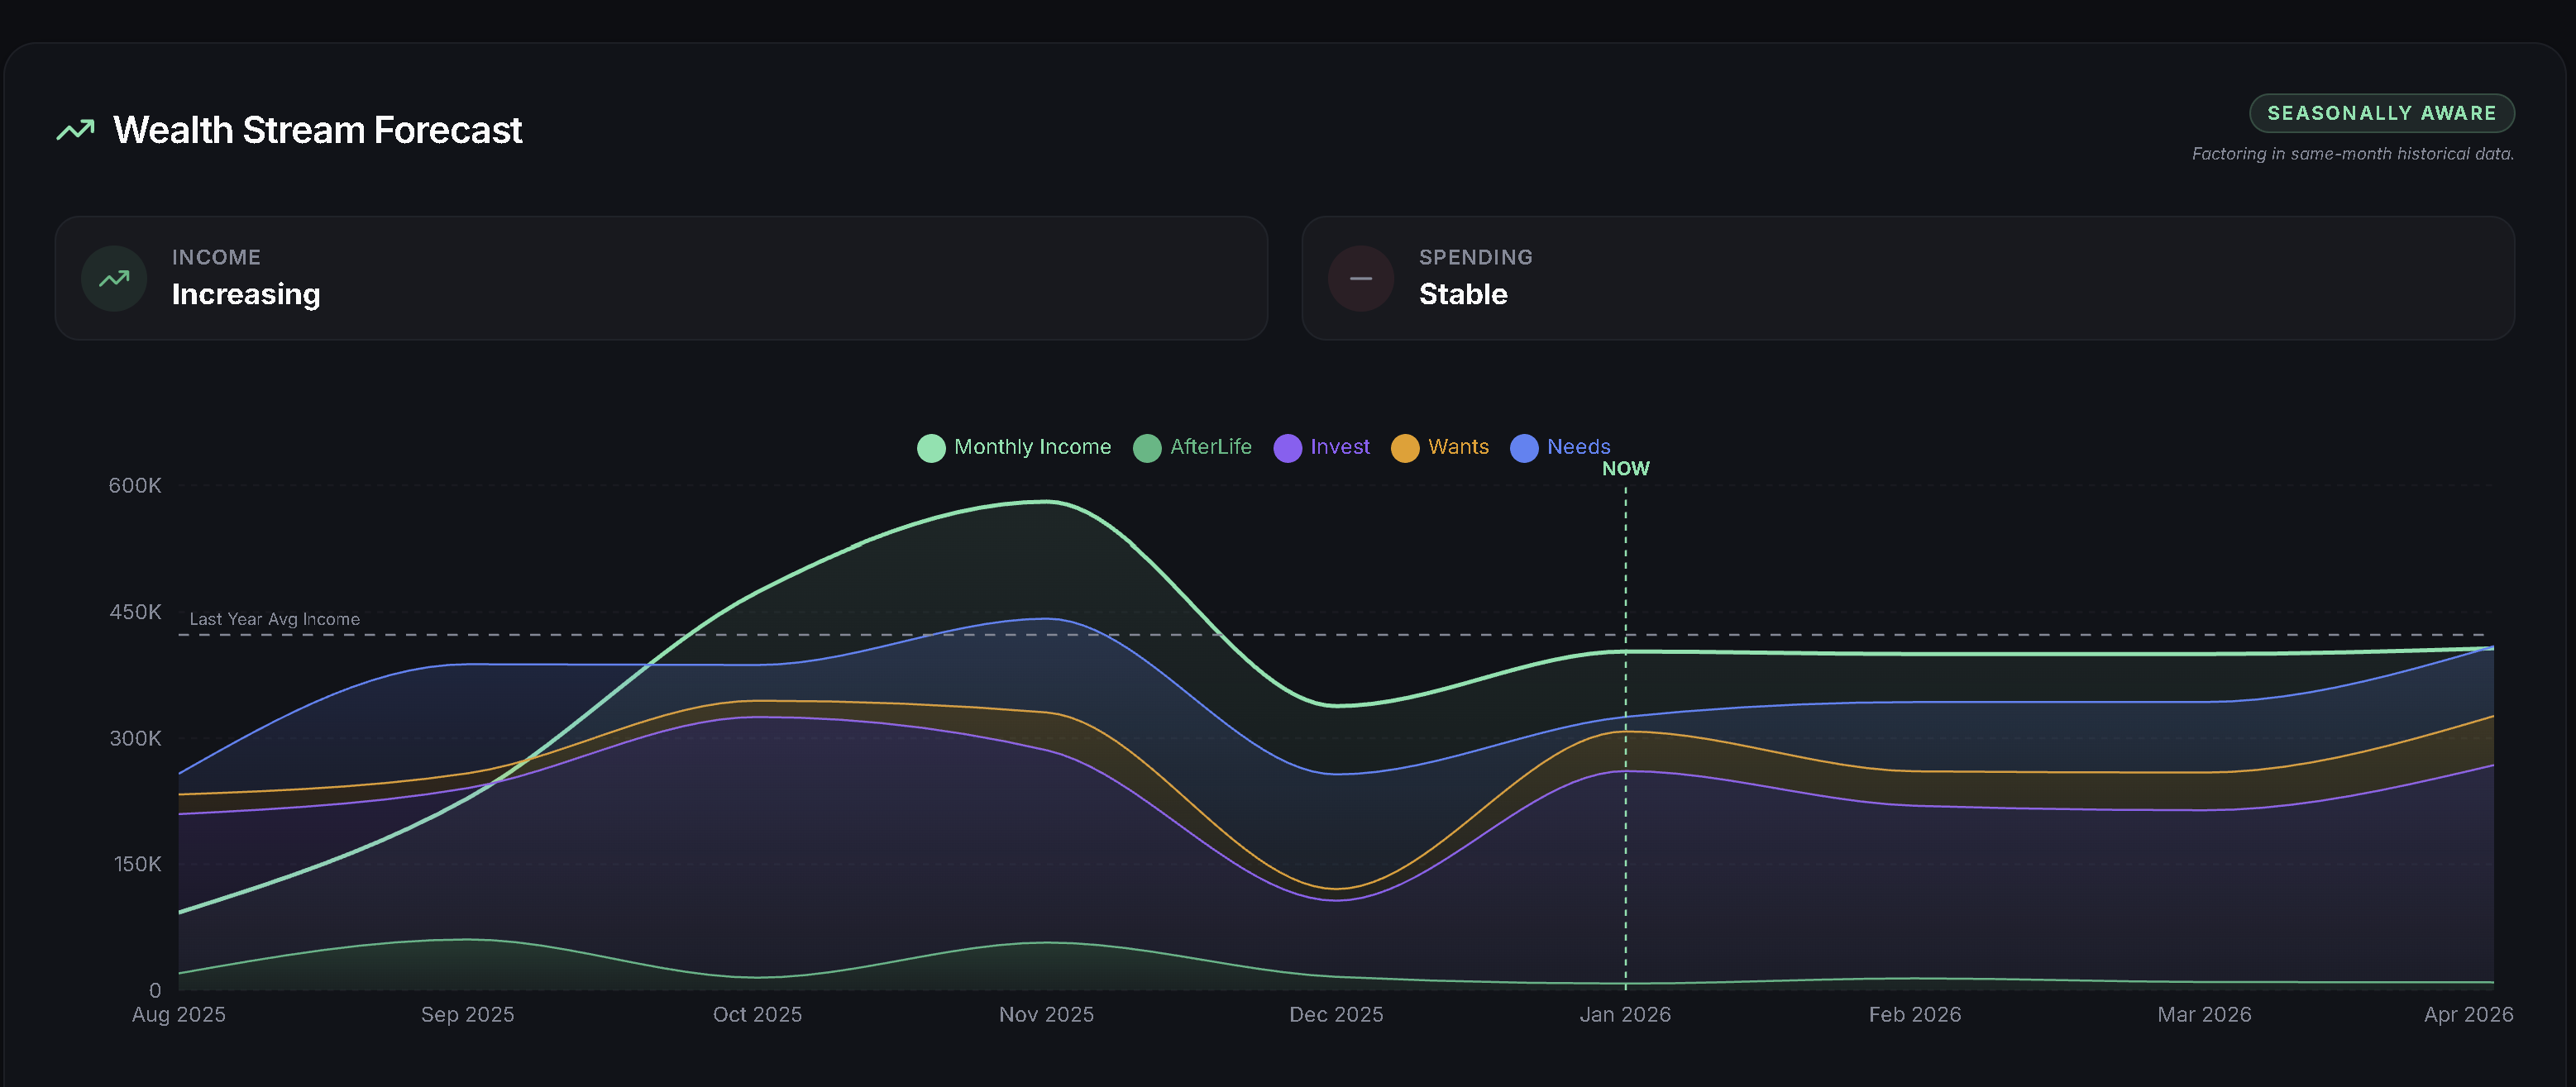Toggle the Monthly Income legend dot
The width and height of the screenshot is (2576, 1087).
[x=930, y=447]
